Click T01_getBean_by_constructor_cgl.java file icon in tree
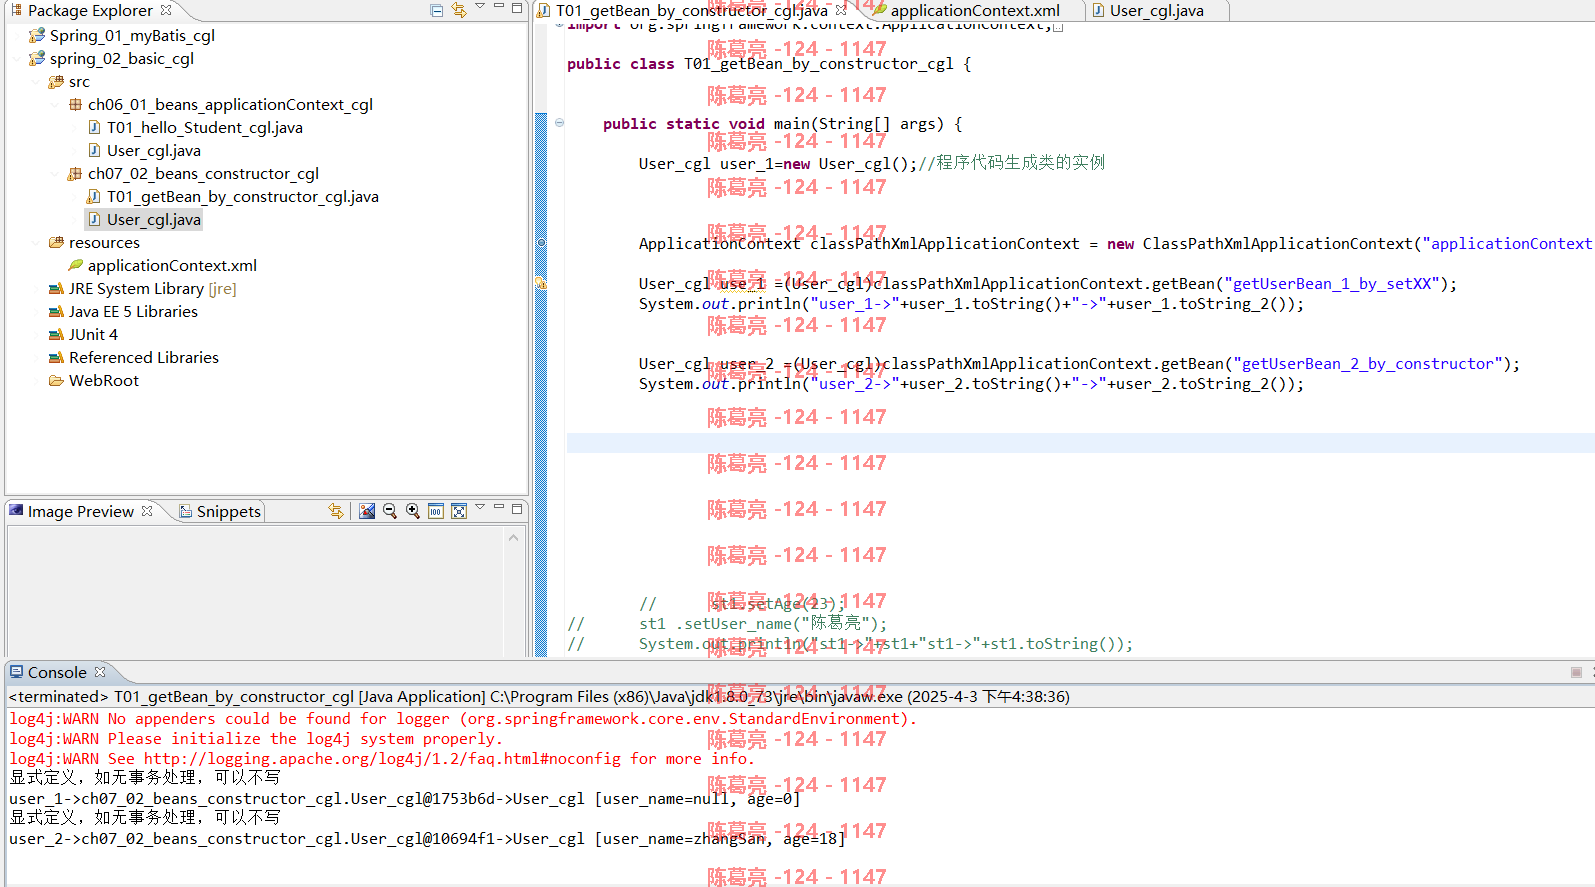Screen dimensions: 1595x887 [x=94, y=197]
